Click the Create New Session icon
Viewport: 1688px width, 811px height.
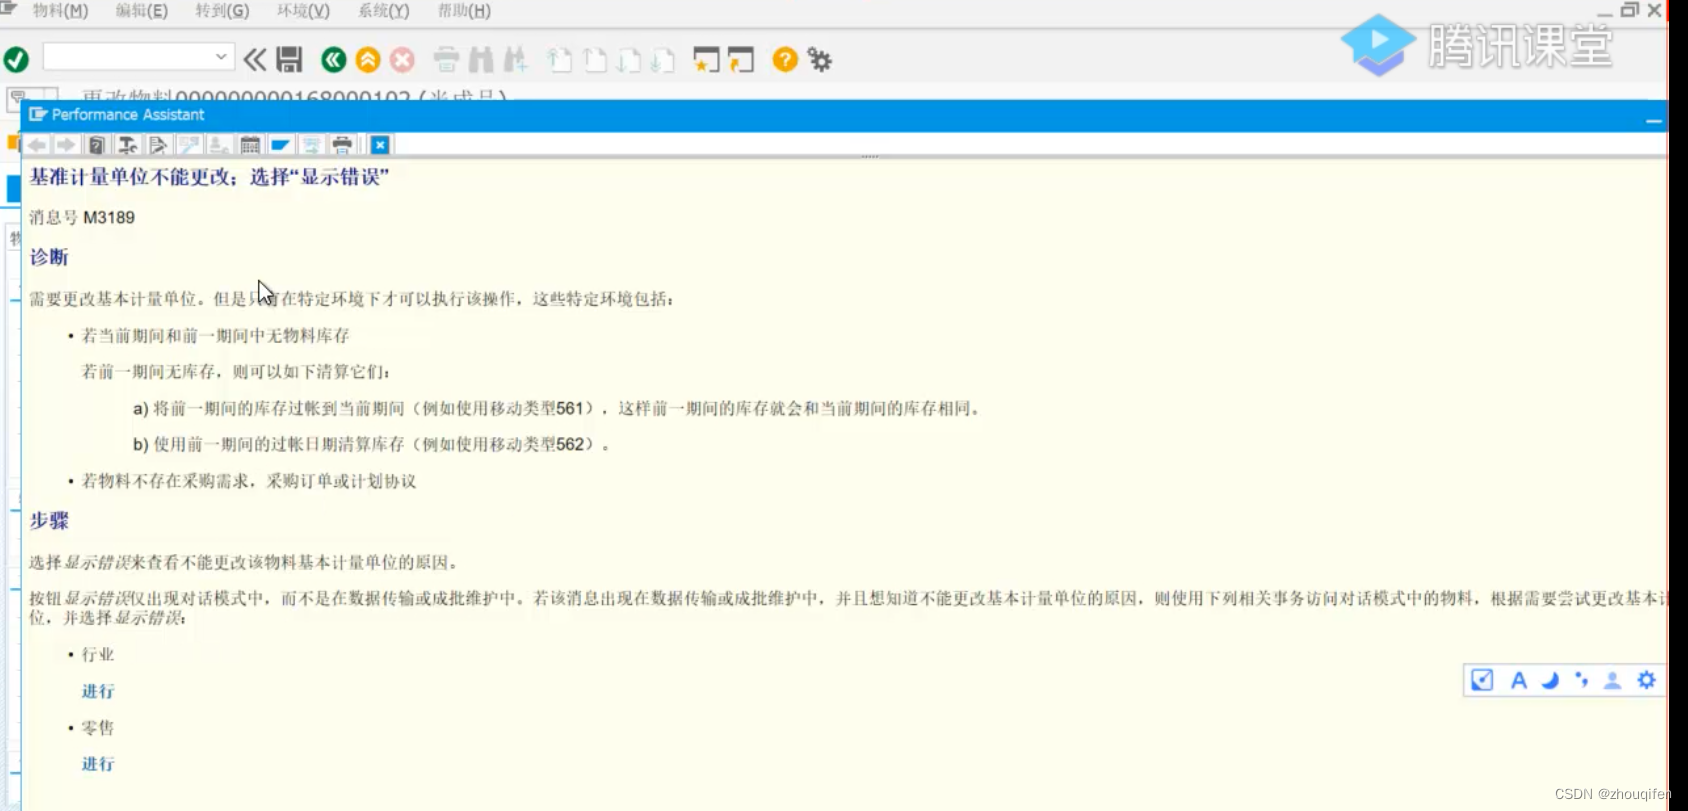tap(706, 60)
